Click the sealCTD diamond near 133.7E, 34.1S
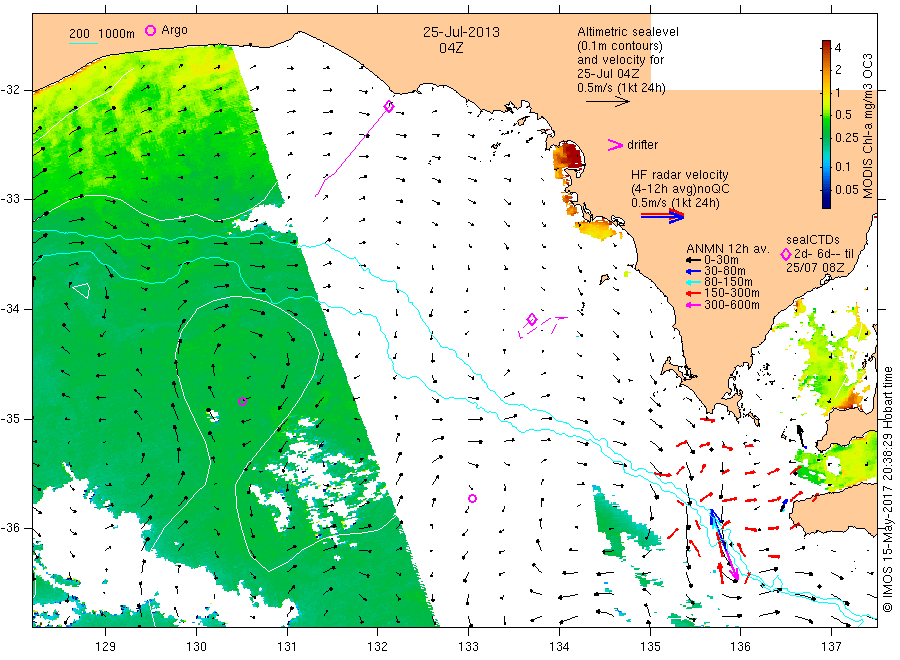 (x=532, y=319)
